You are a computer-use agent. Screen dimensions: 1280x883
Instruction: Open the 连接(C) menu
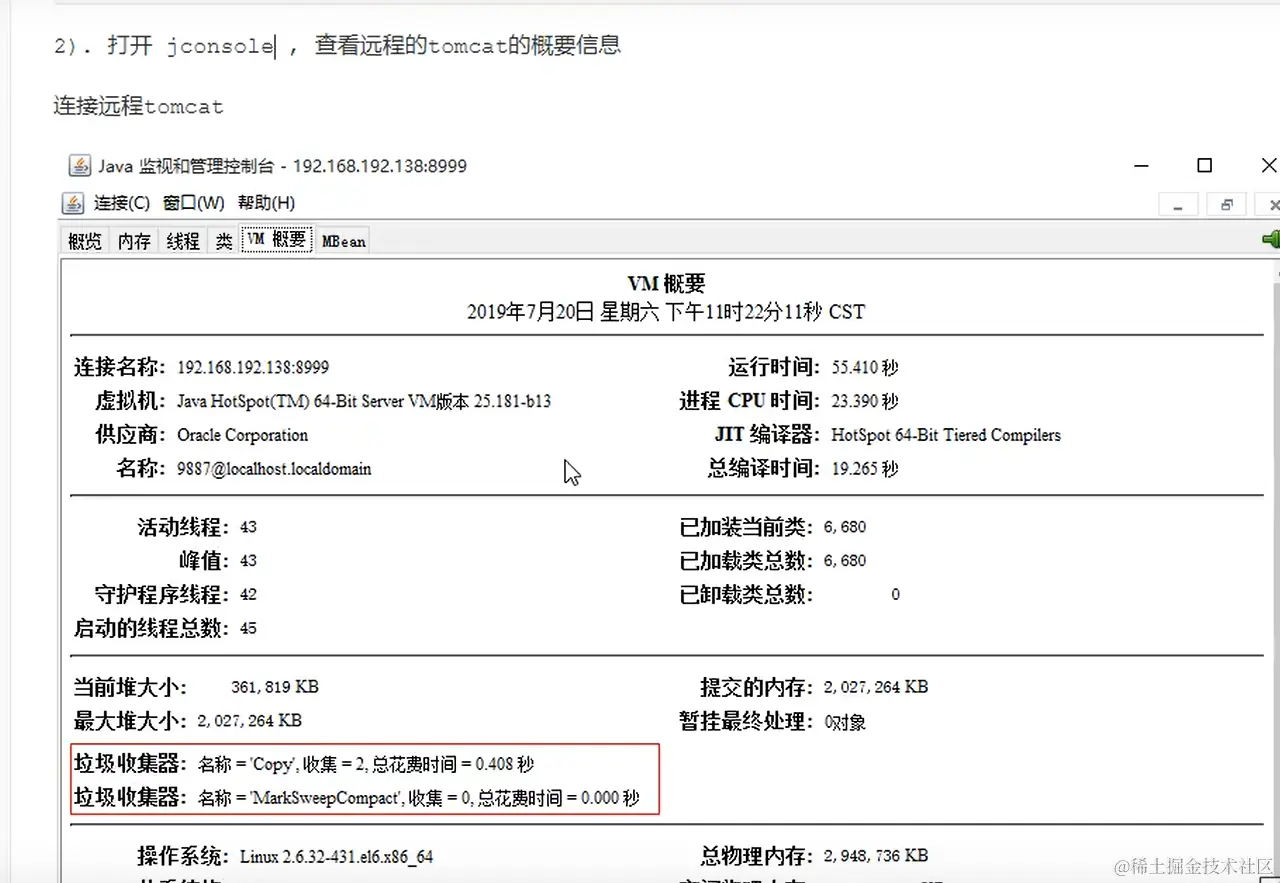(x=122, y=203)
